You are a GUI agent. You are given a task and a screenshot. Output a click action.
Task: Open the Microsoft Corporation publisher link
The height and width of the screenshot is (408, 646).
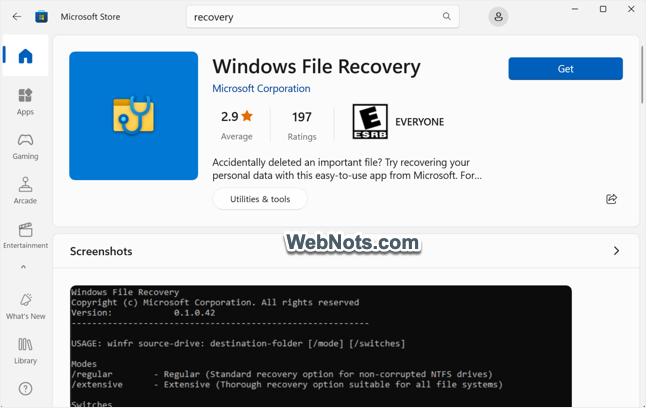[261, 89]
